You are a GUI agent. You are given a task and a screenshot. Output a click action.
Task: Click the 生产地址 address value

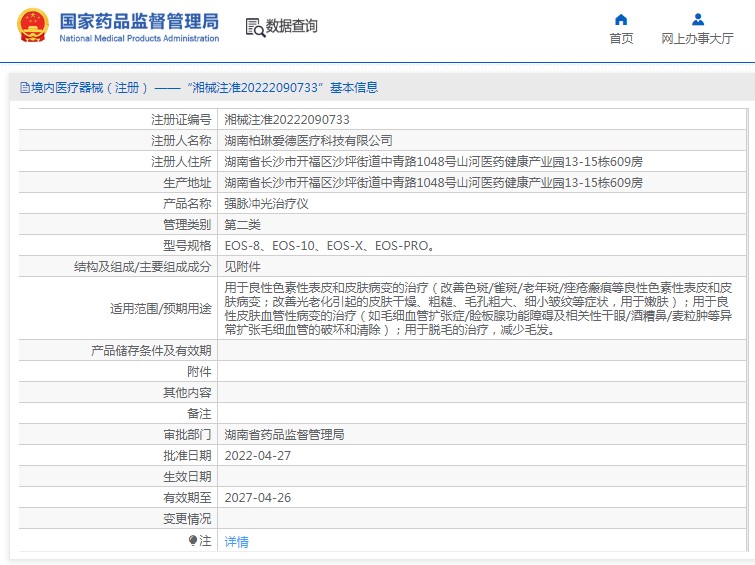point(433,183)
